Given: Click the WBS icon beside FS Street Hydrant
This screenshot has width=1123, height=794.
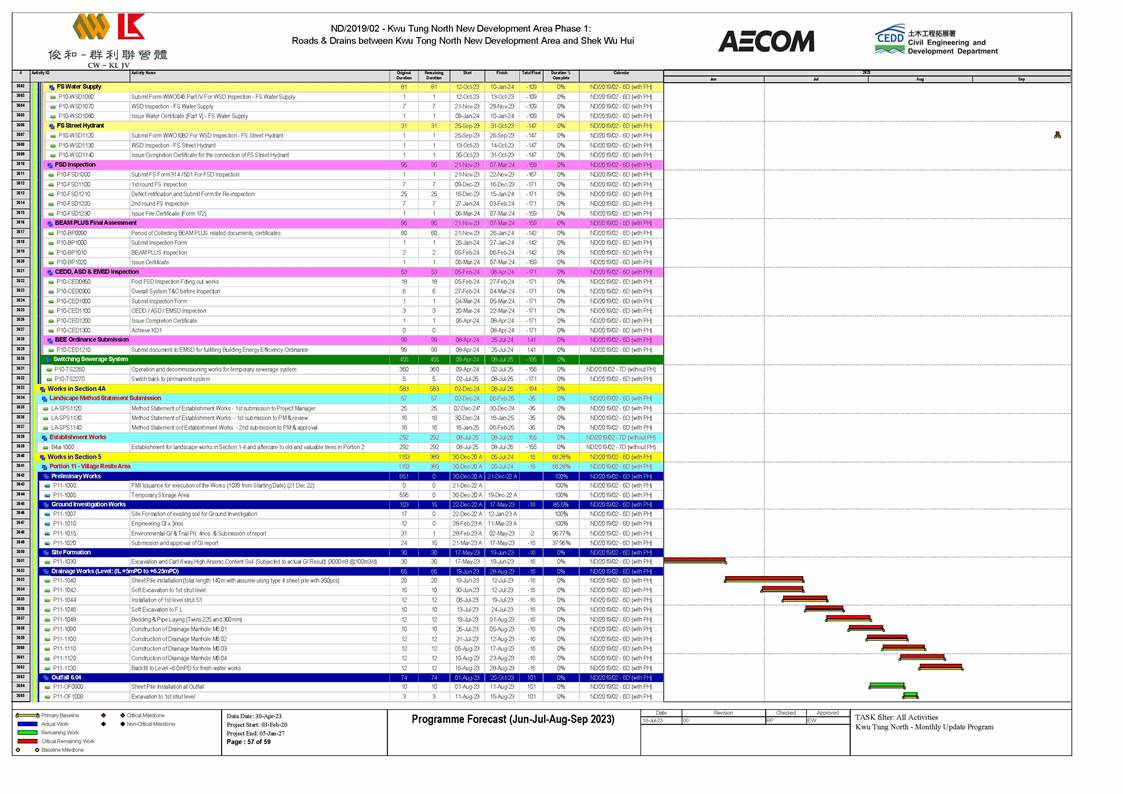Looking at the screenshot, I should click(x=52, y=125).
